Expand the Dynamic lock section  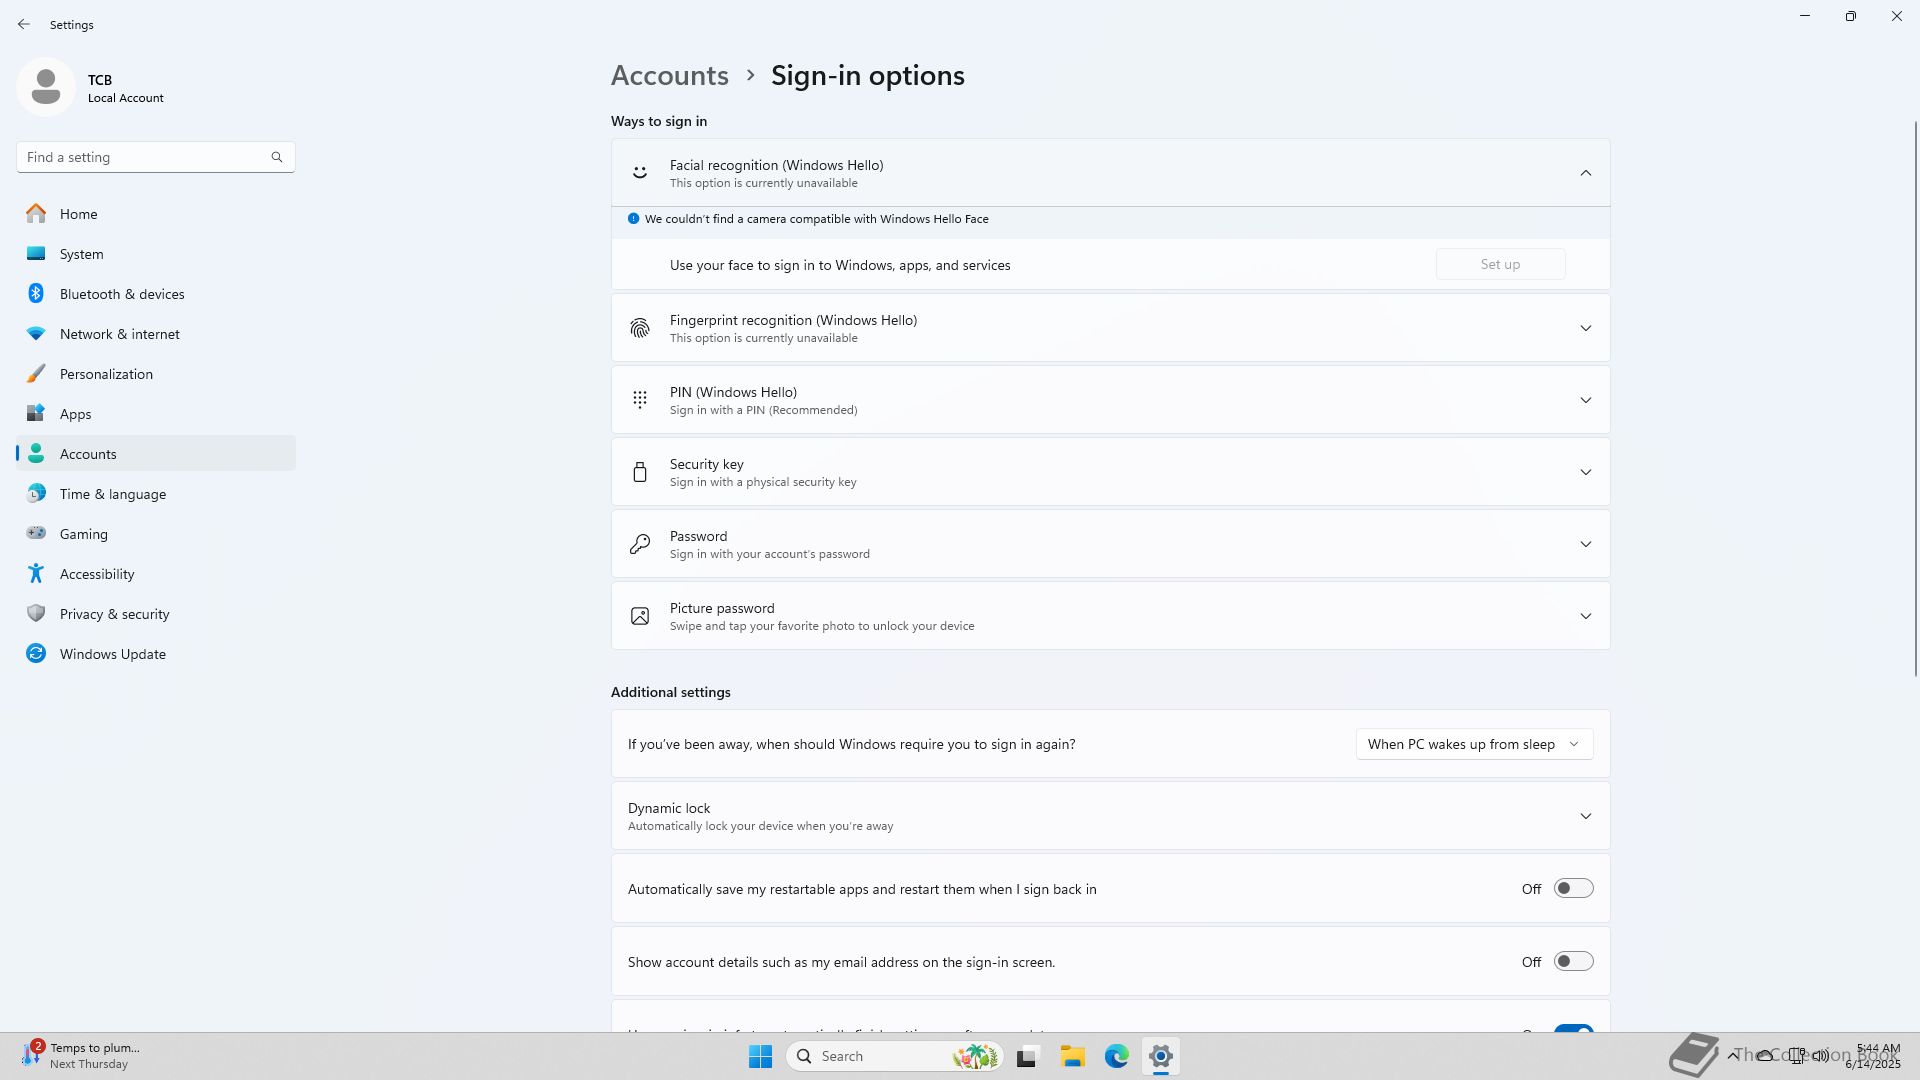click(x=1585, y=816)
